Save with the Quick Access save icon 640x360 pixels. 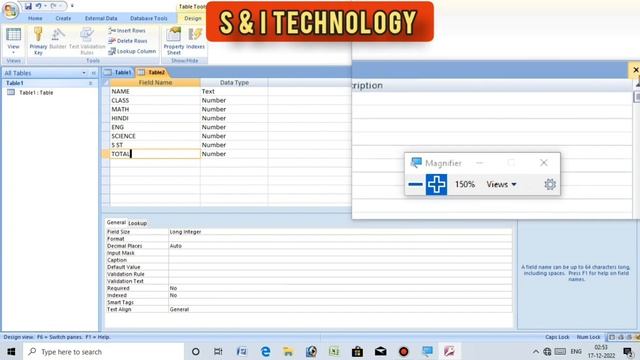tap(28, 6)
